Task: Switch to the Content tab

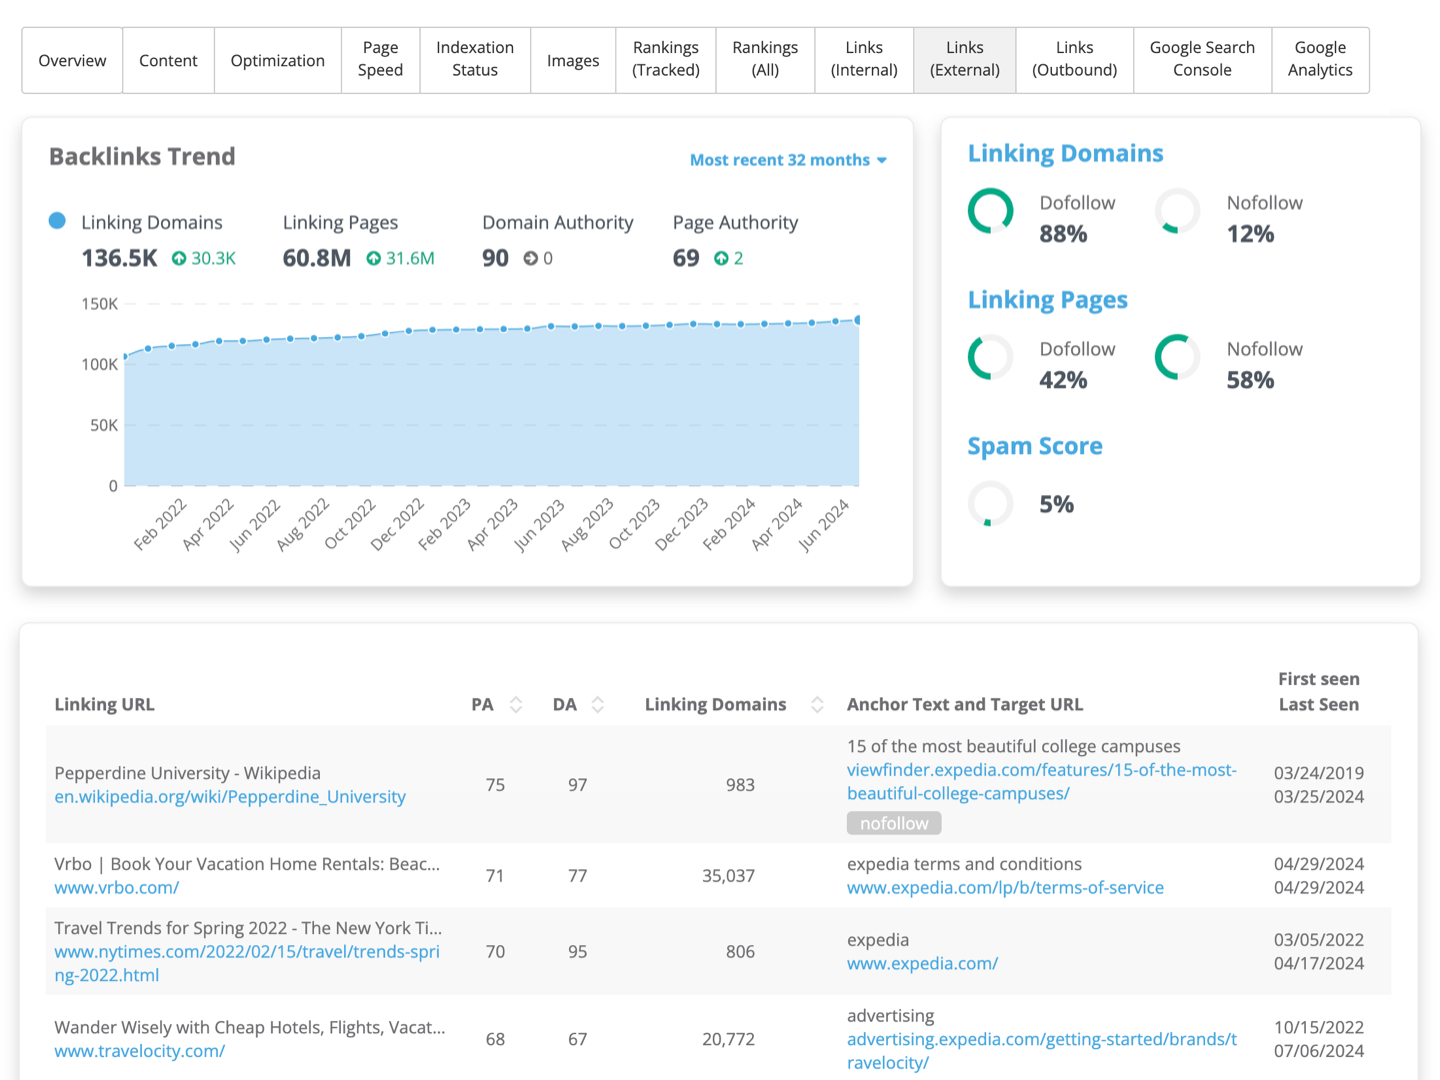Action: click(x=168, y=61)
